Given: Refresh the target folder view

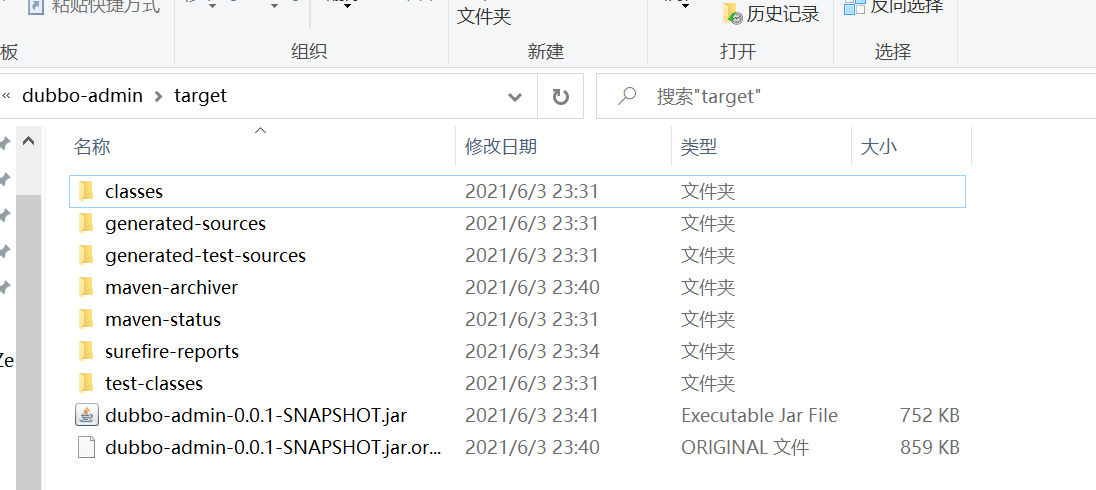Looking at the screenshot, I should click(x=560, y=96).
